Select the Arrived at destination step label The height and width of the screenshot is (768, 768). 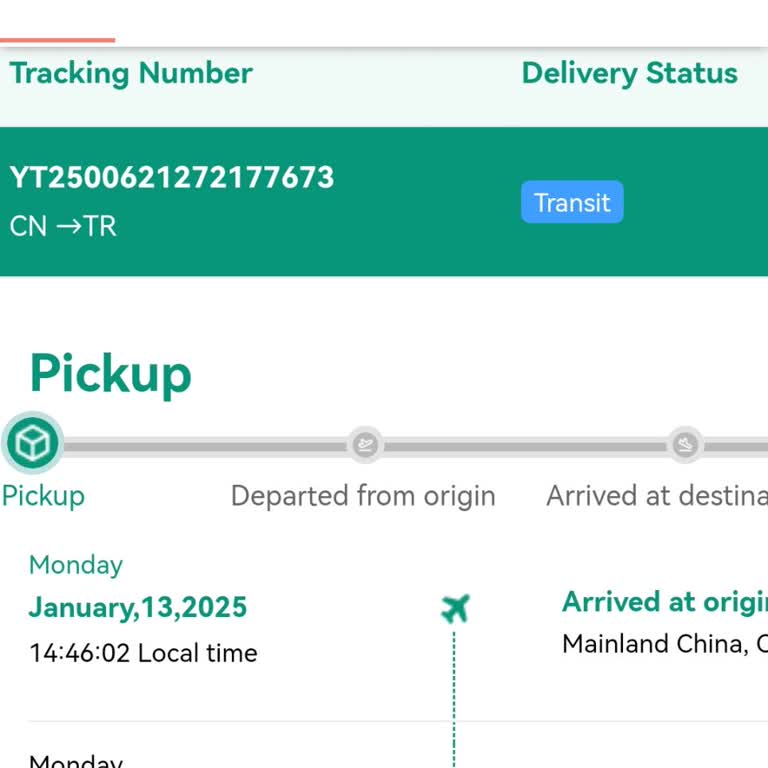(656, 496)
